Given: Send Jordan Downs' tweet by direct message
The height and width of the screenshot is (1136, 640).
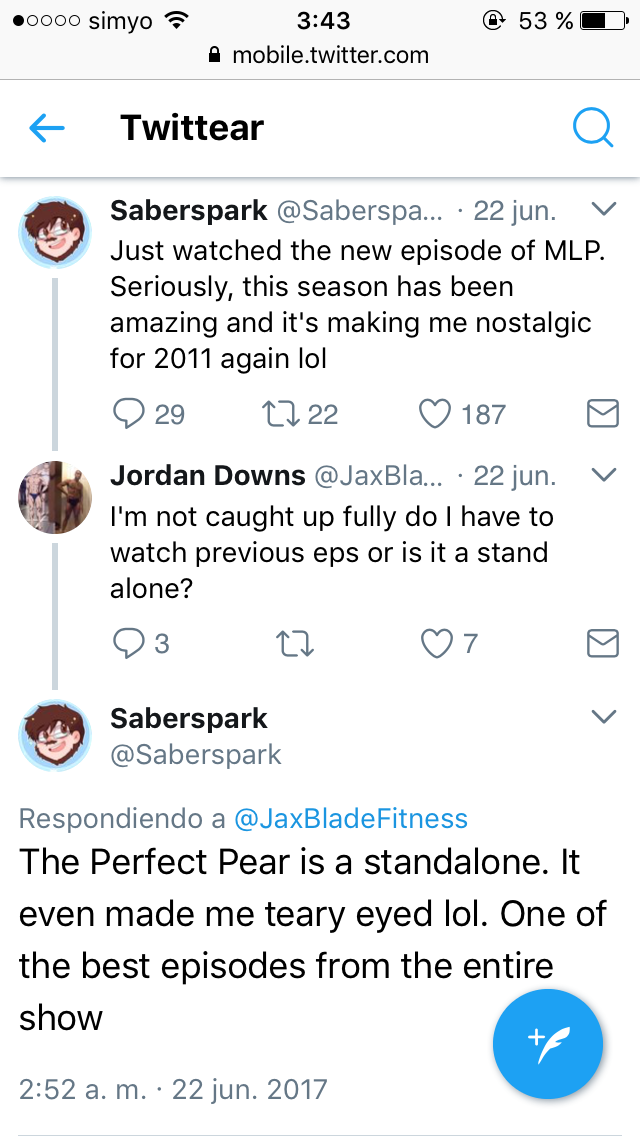Looking at the screenshot, I should [602, 644].
